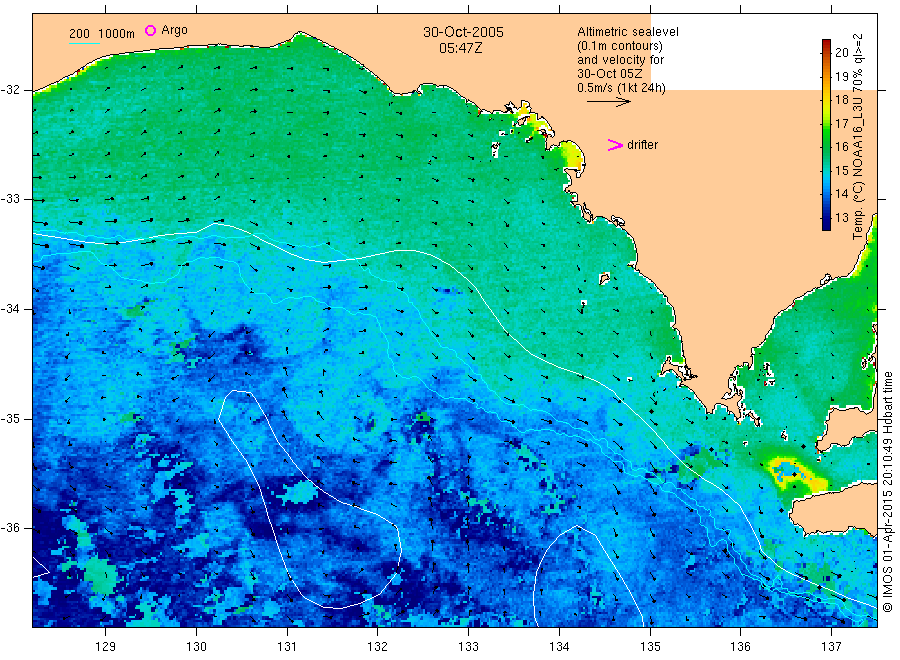
Task: Click the longitude label 133
Action: coord(468,646)
